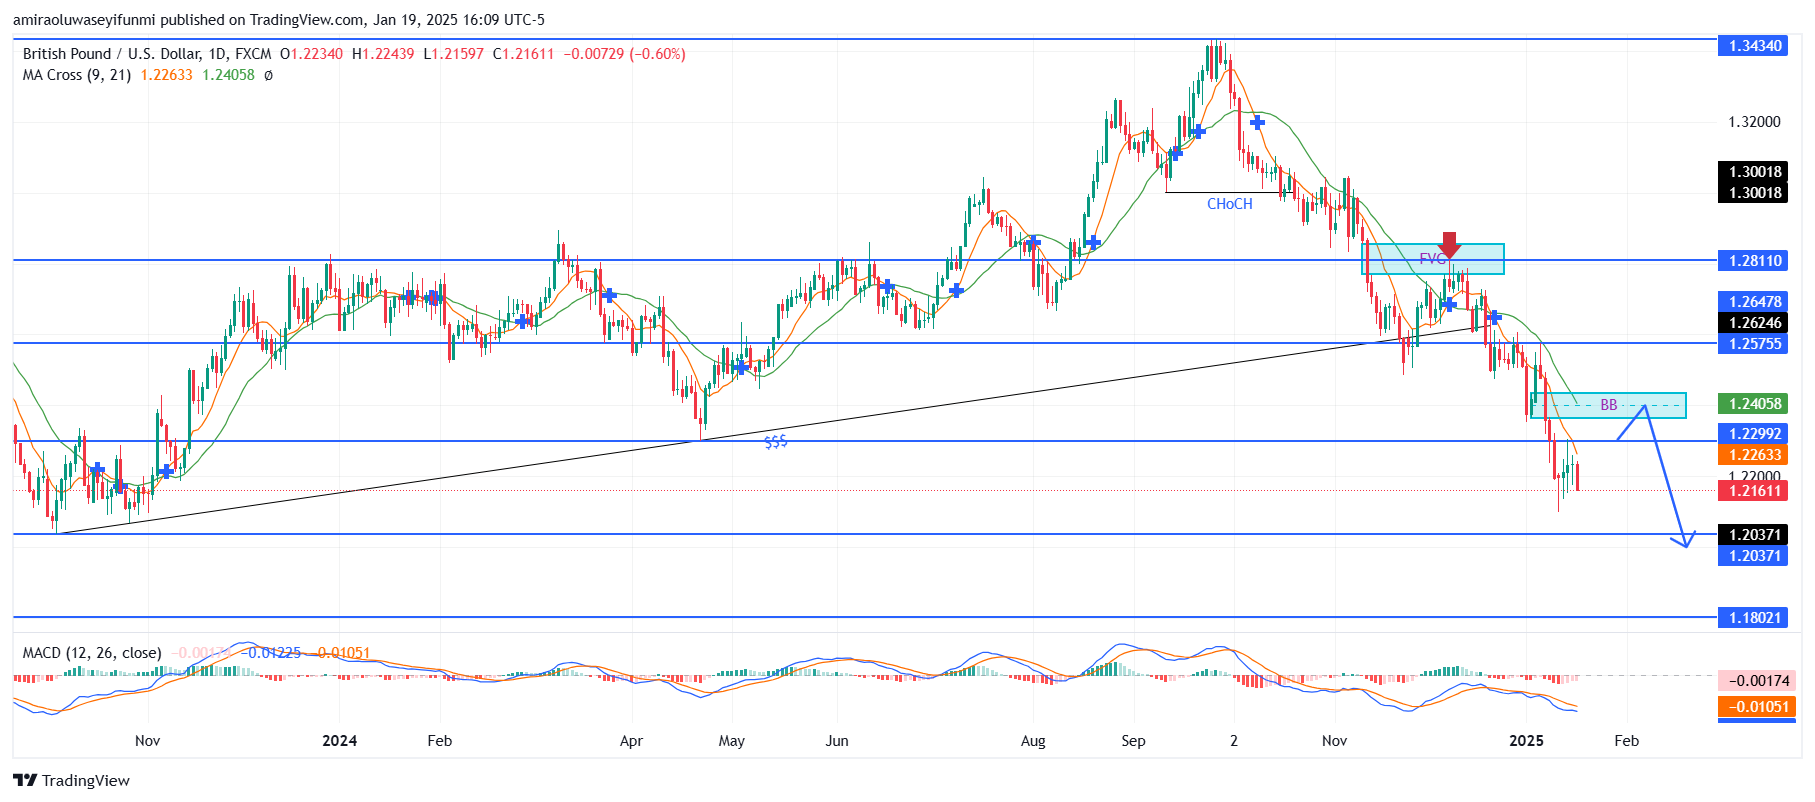The width and height of the screenshot is (1815, 802).
Task: Click the black 1.26246 price label
Action: click(x=1755, y=323)
